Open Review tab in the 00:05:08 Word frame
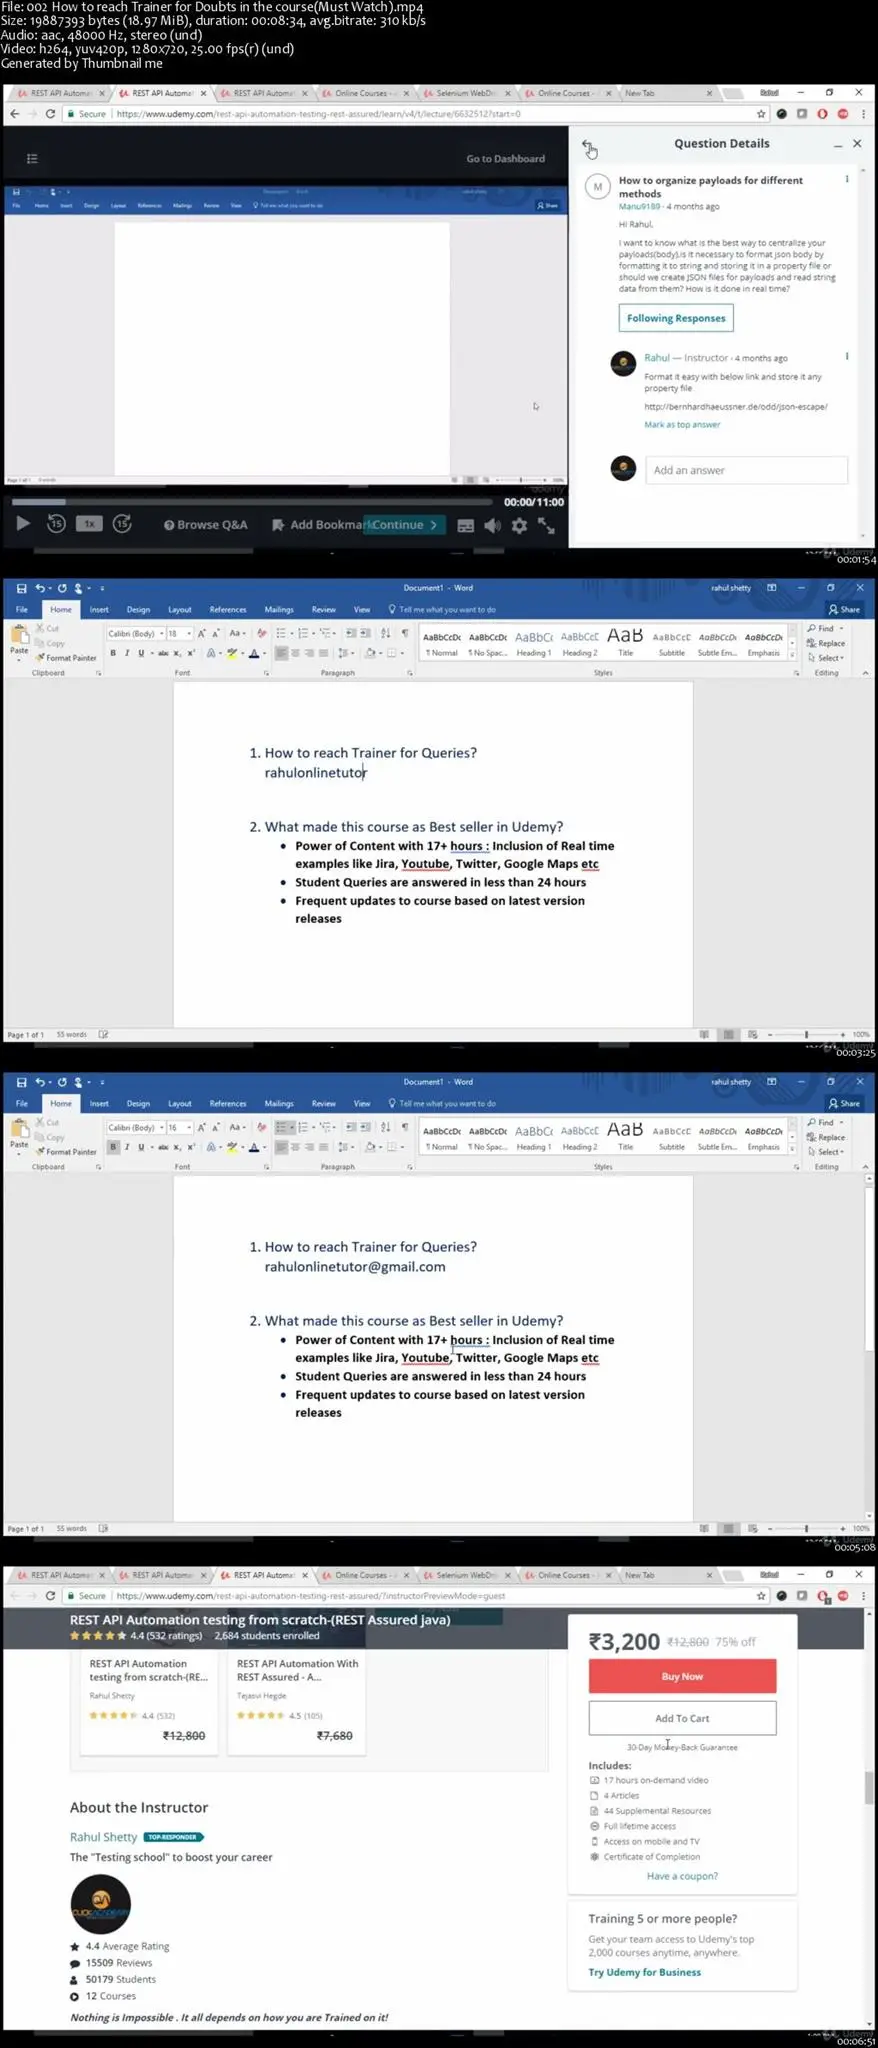This screenshot has height=2048, width=878. coord(324,1103)
